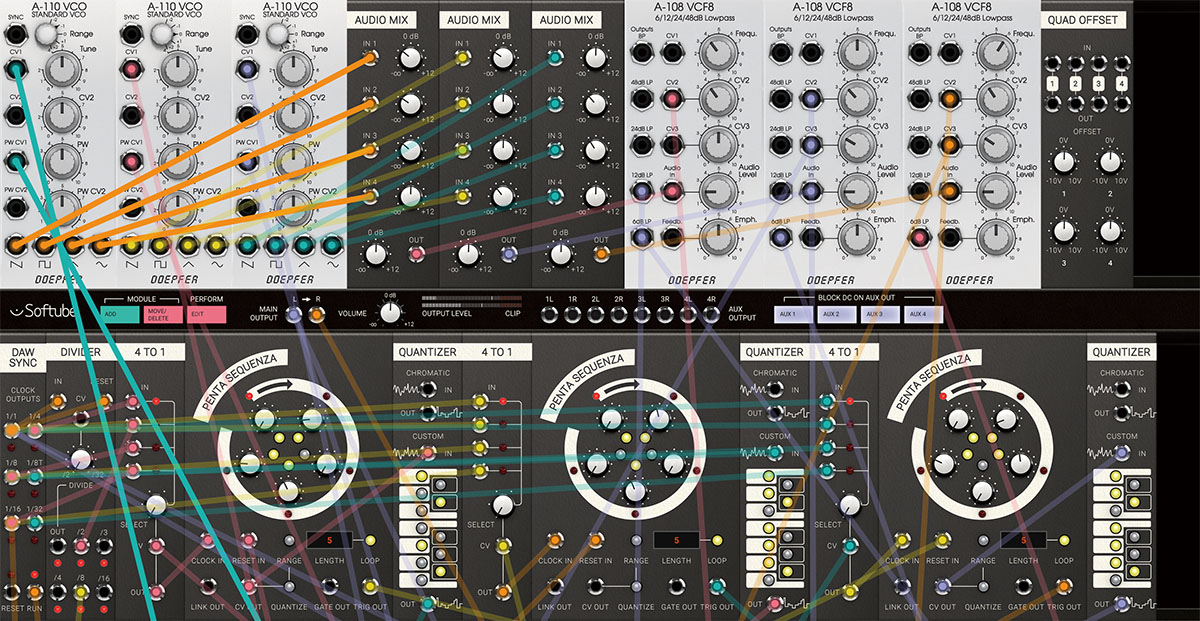1200x621 pixels.
Task: Switch to ADD module mode
Action: click(x=120, y=315)
